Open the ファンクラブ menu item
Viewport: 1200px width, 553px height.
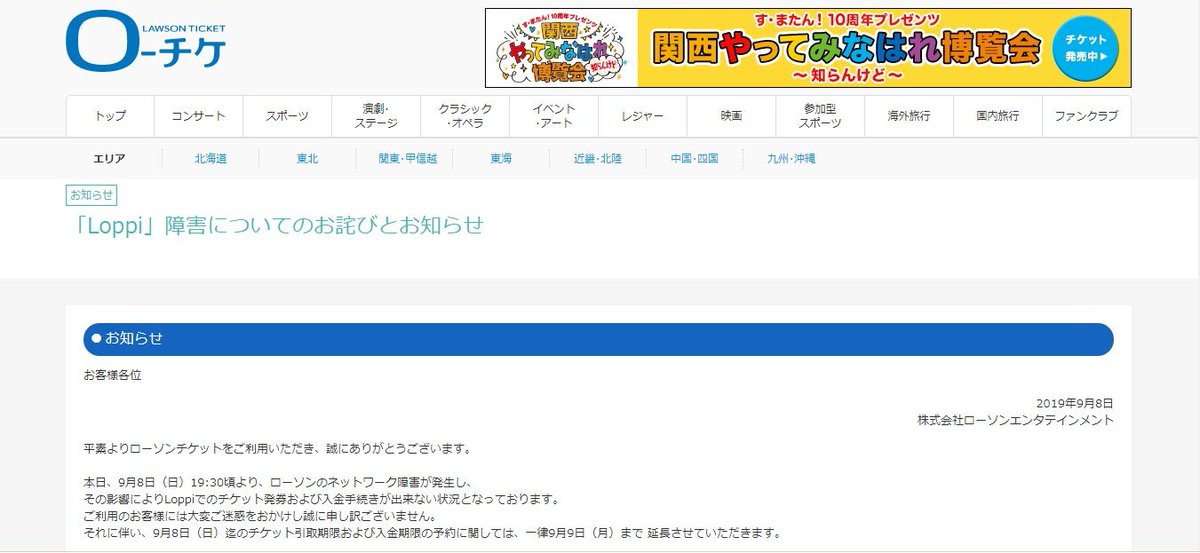[1086, 116]
